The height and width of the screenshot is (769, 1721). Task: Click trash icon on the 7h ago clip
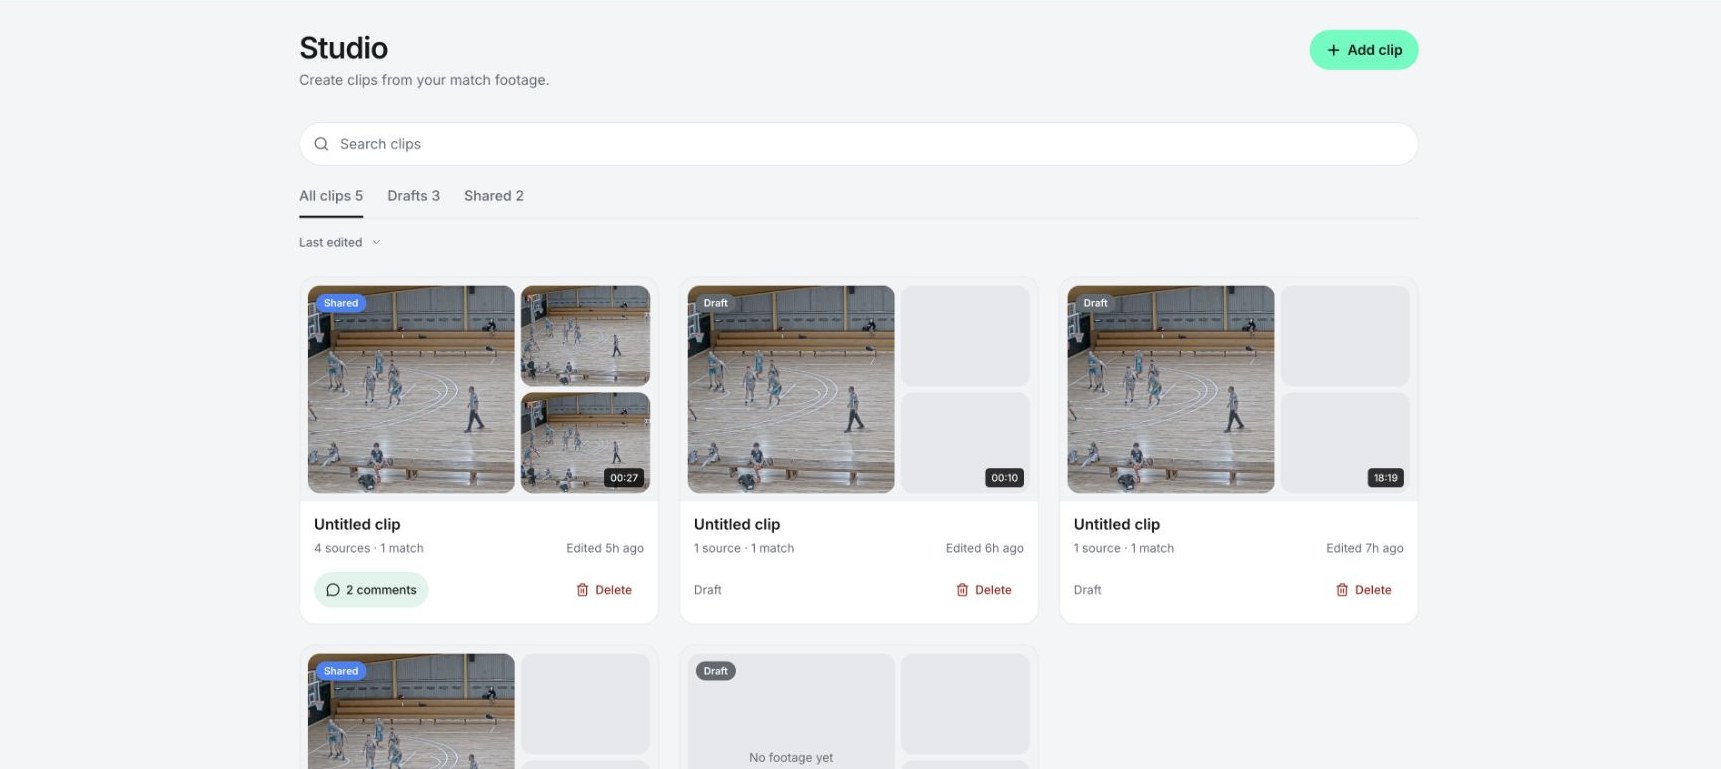[x=1342, y=590]
